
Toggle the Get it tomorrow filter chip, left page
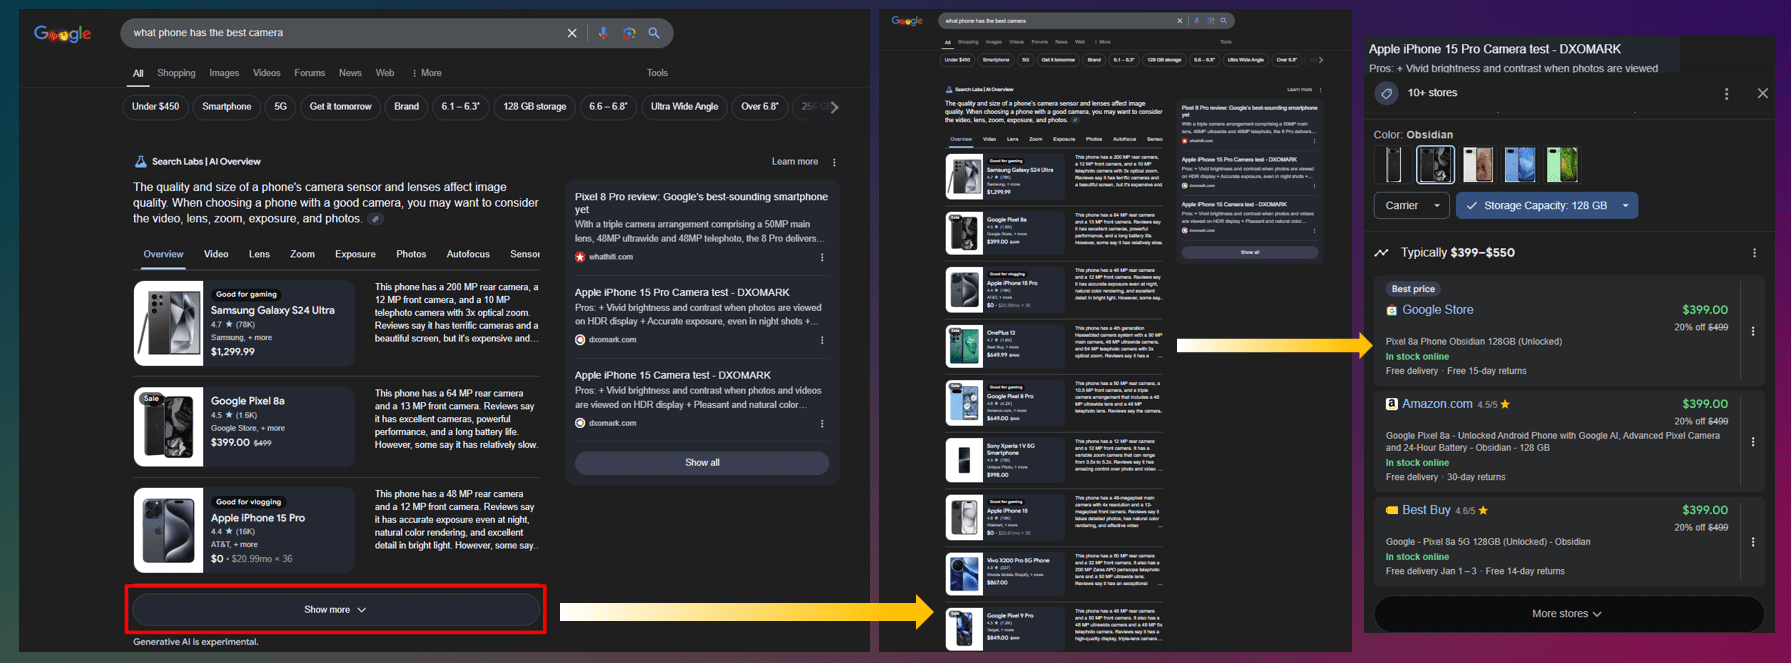pos(340,107)
